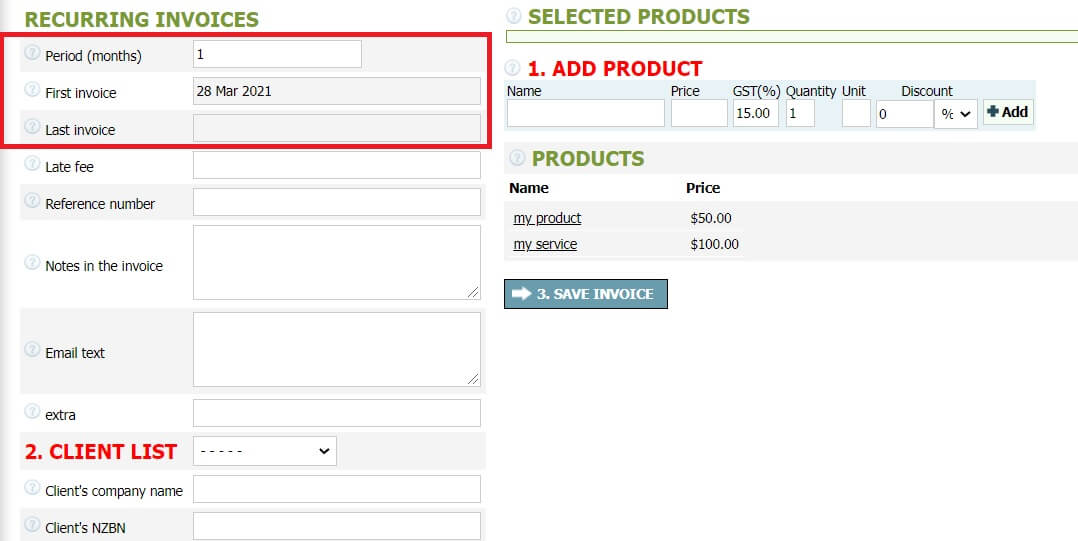Click the 3. Save Invoice button

pos(586,294)
